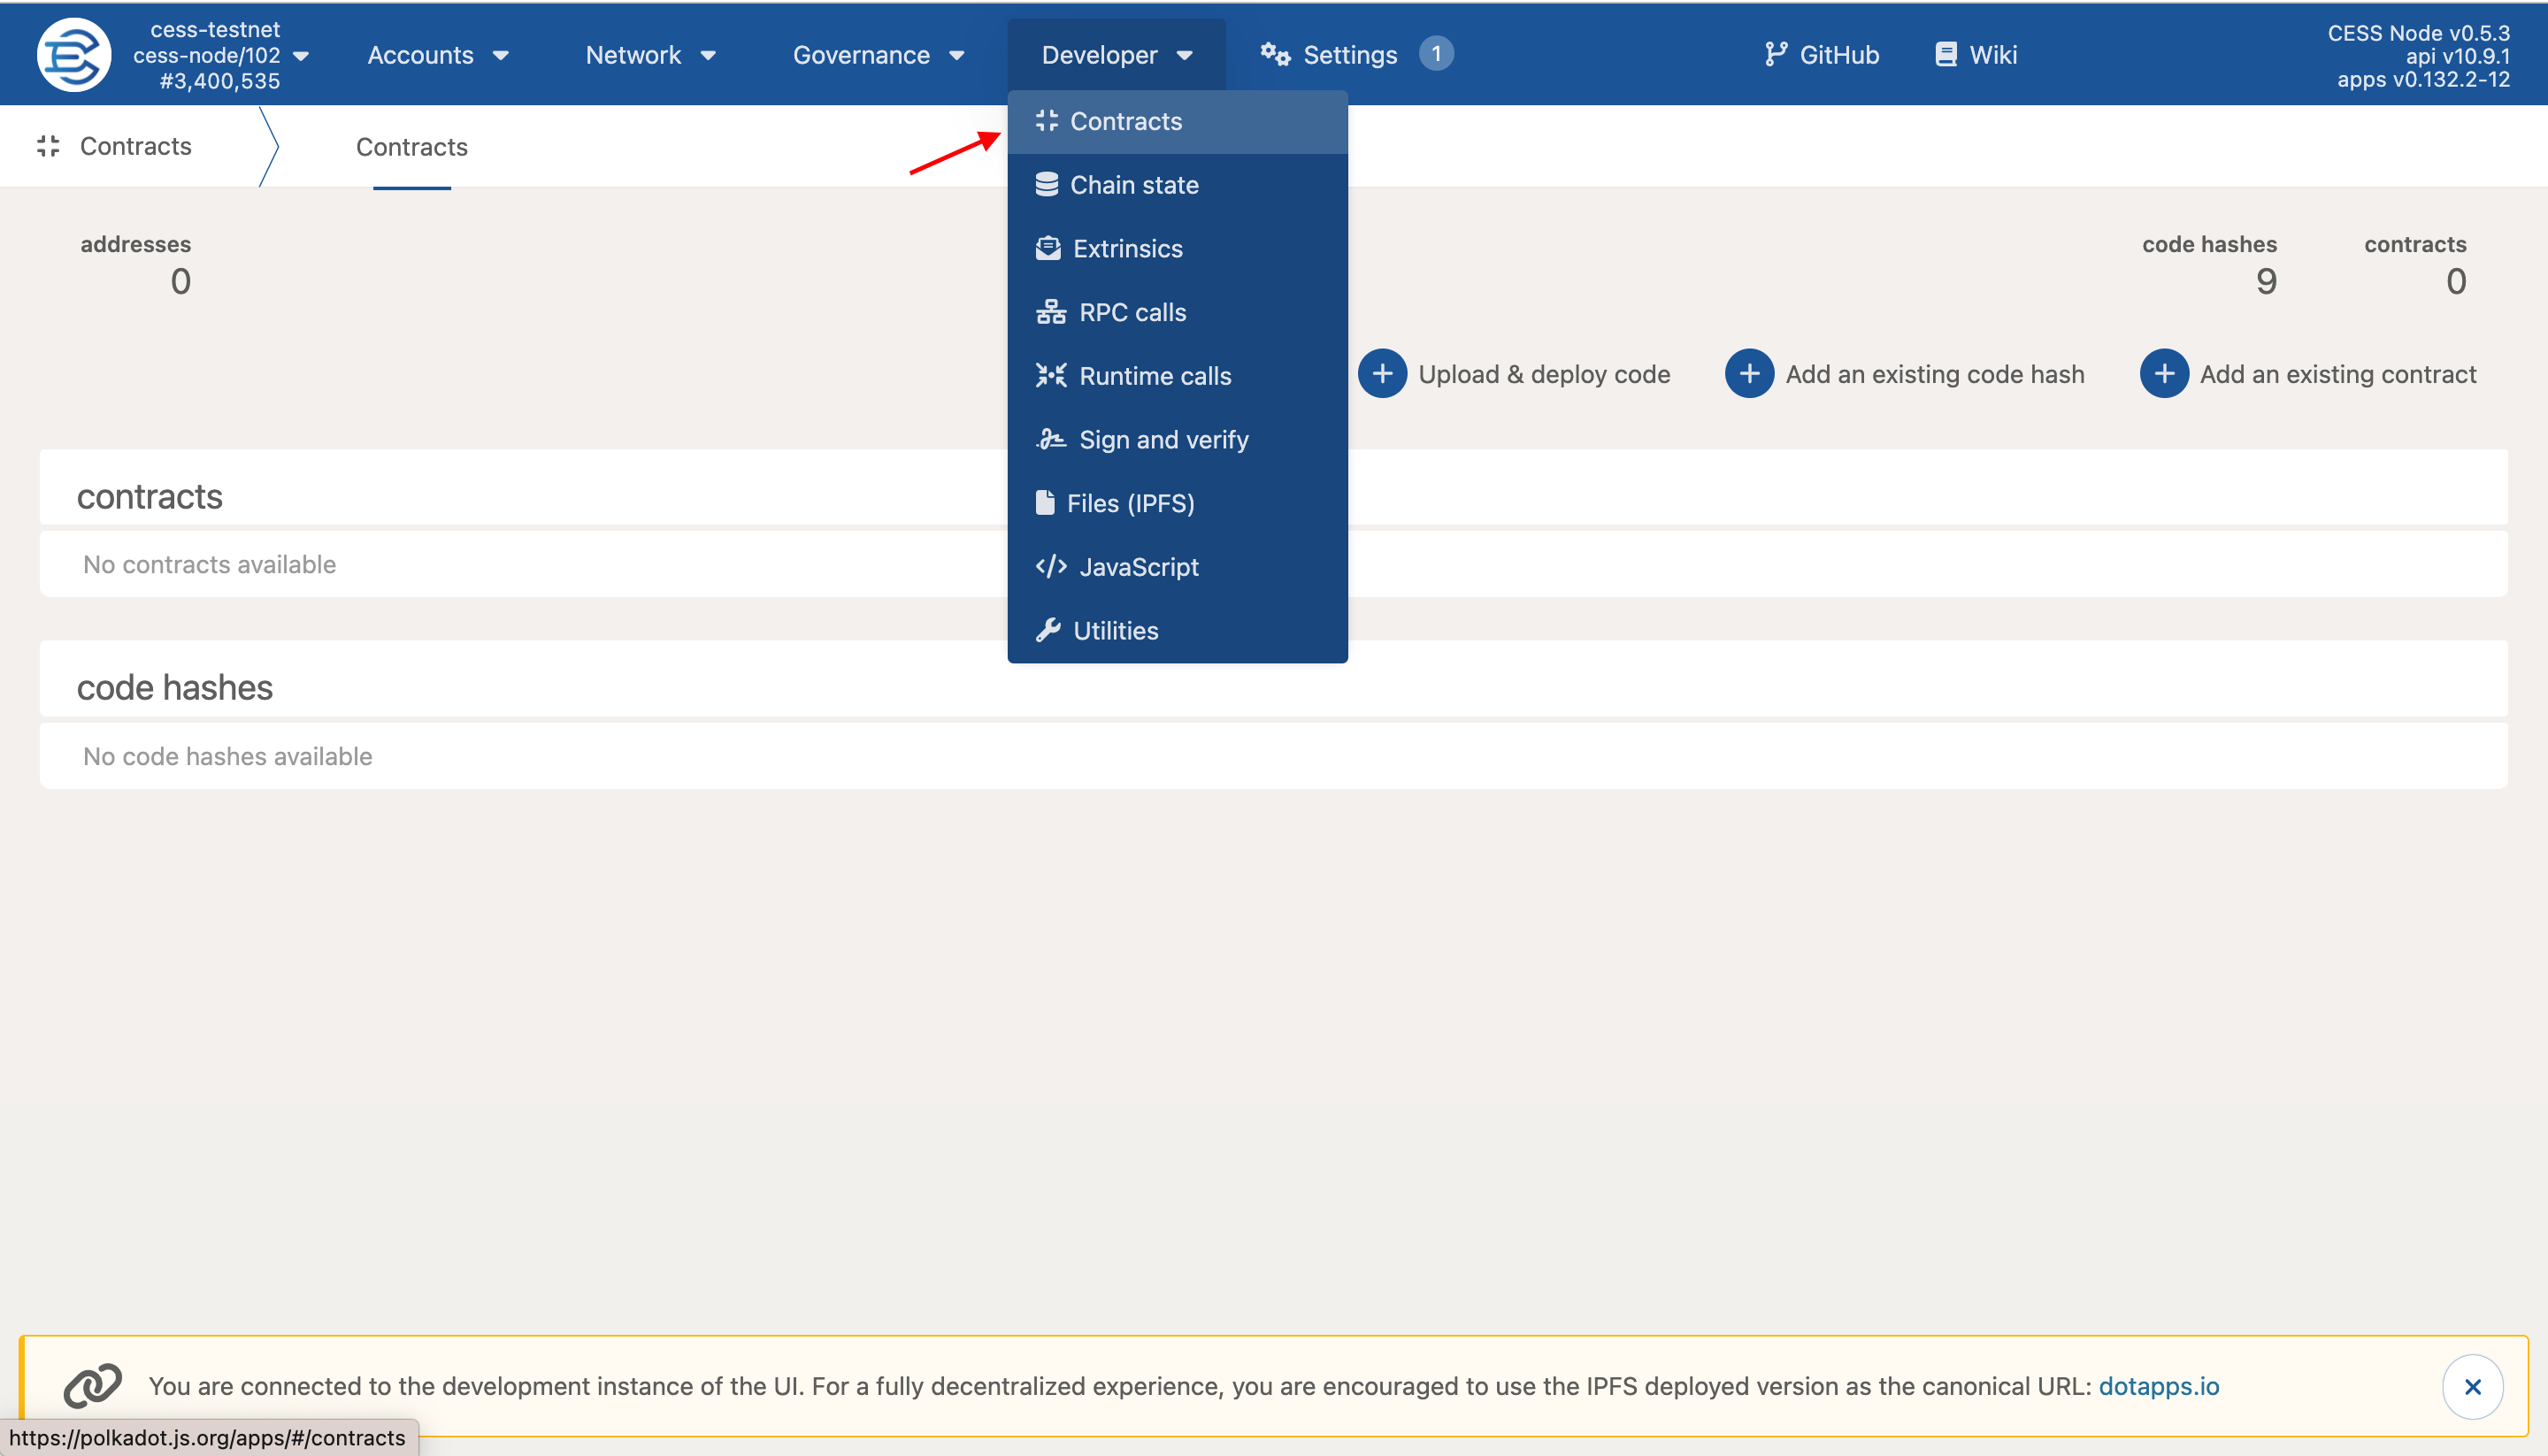Click the plus icon for Add an existing contract
This screenshot has width=2548, height=1456.
point(2164,374)
